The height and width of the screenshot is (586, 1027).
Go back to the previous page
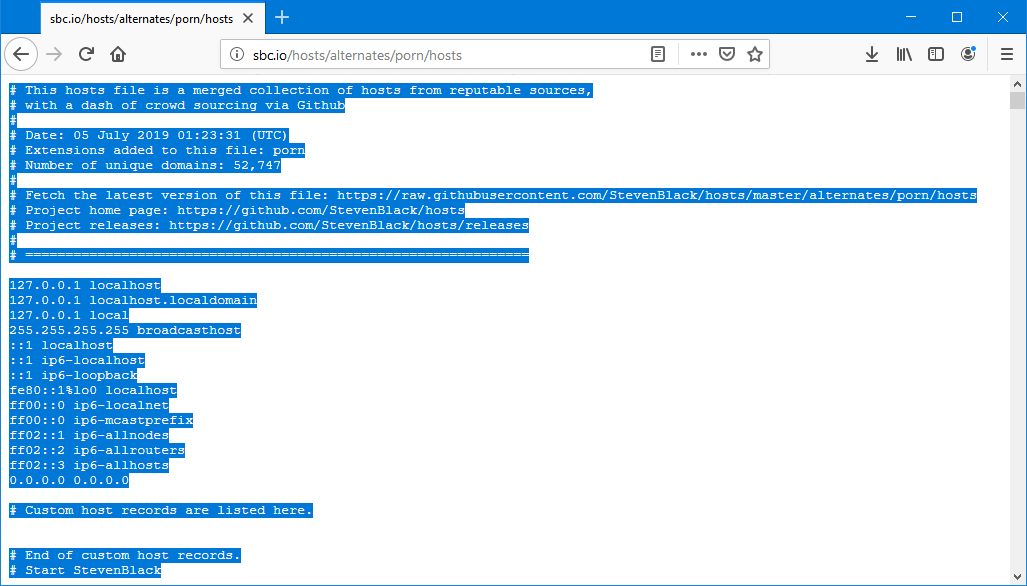pyautogui.click(x=21, y=54)
